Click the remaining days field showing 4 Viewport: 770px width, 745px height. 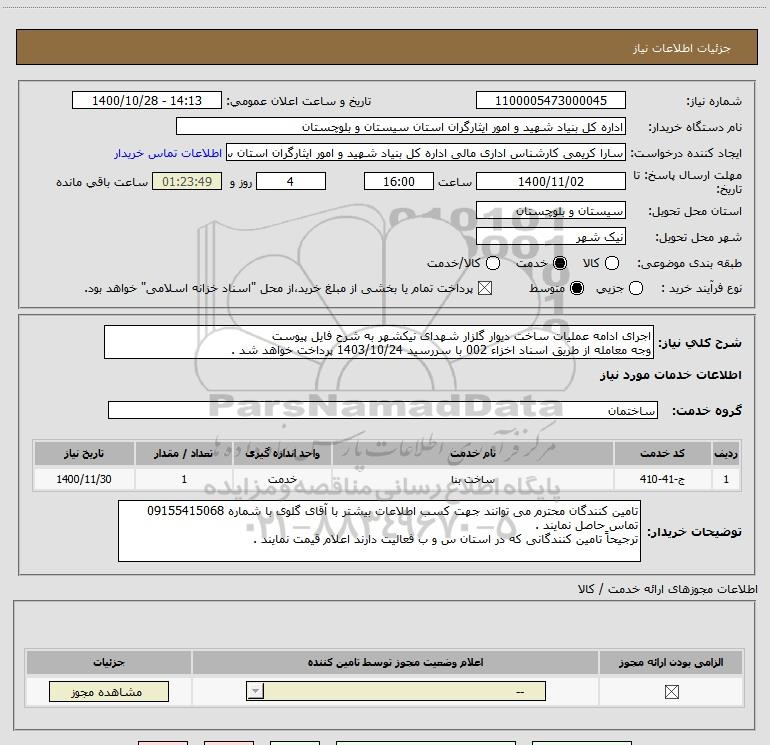tap(291, 181)
